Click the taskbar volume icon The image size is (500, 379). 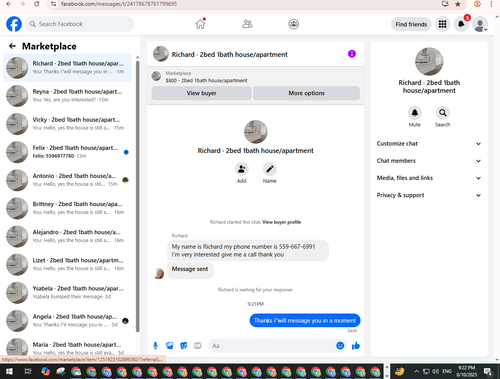coord(435,371)
